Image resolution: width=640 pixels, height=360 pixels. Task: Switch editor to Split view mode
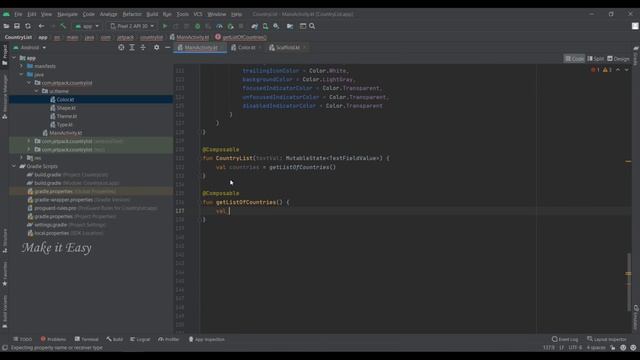596,59
